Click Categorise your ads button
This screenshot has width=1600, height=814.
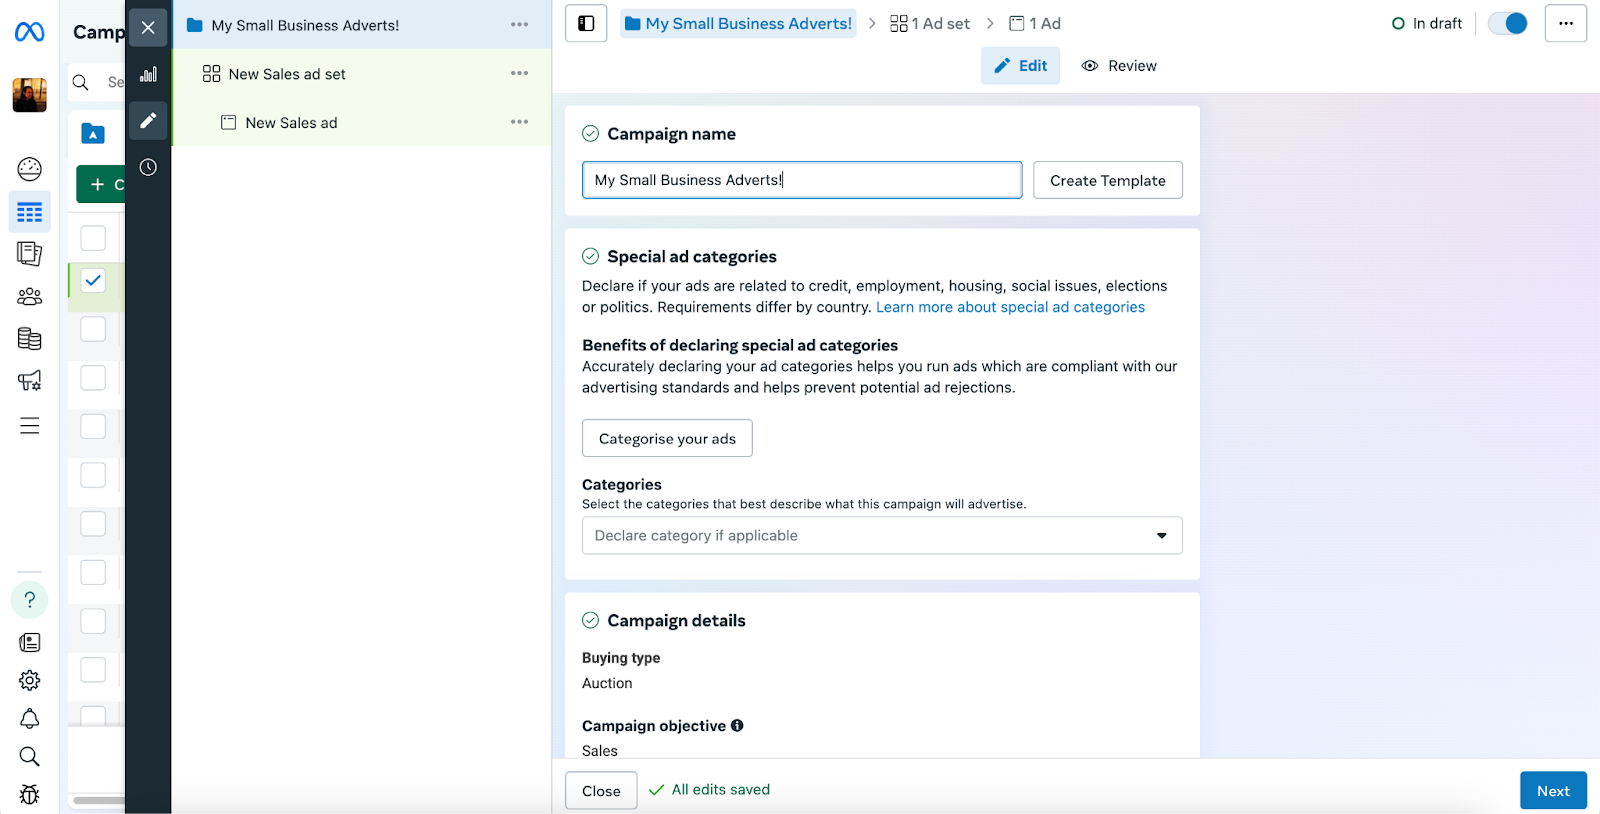pos(667,439)
